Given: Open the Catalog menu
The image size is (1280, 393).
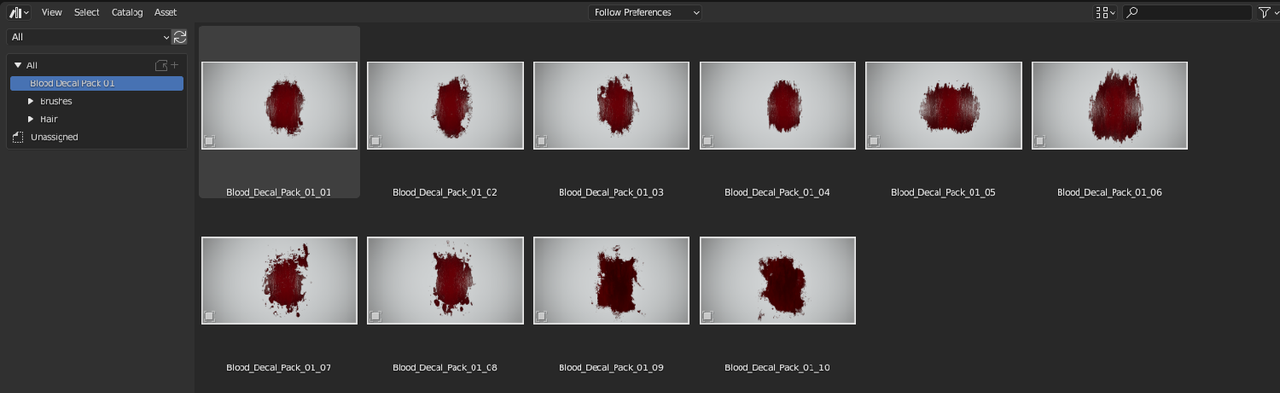Looking at the screenshot, I should [127, 12].
